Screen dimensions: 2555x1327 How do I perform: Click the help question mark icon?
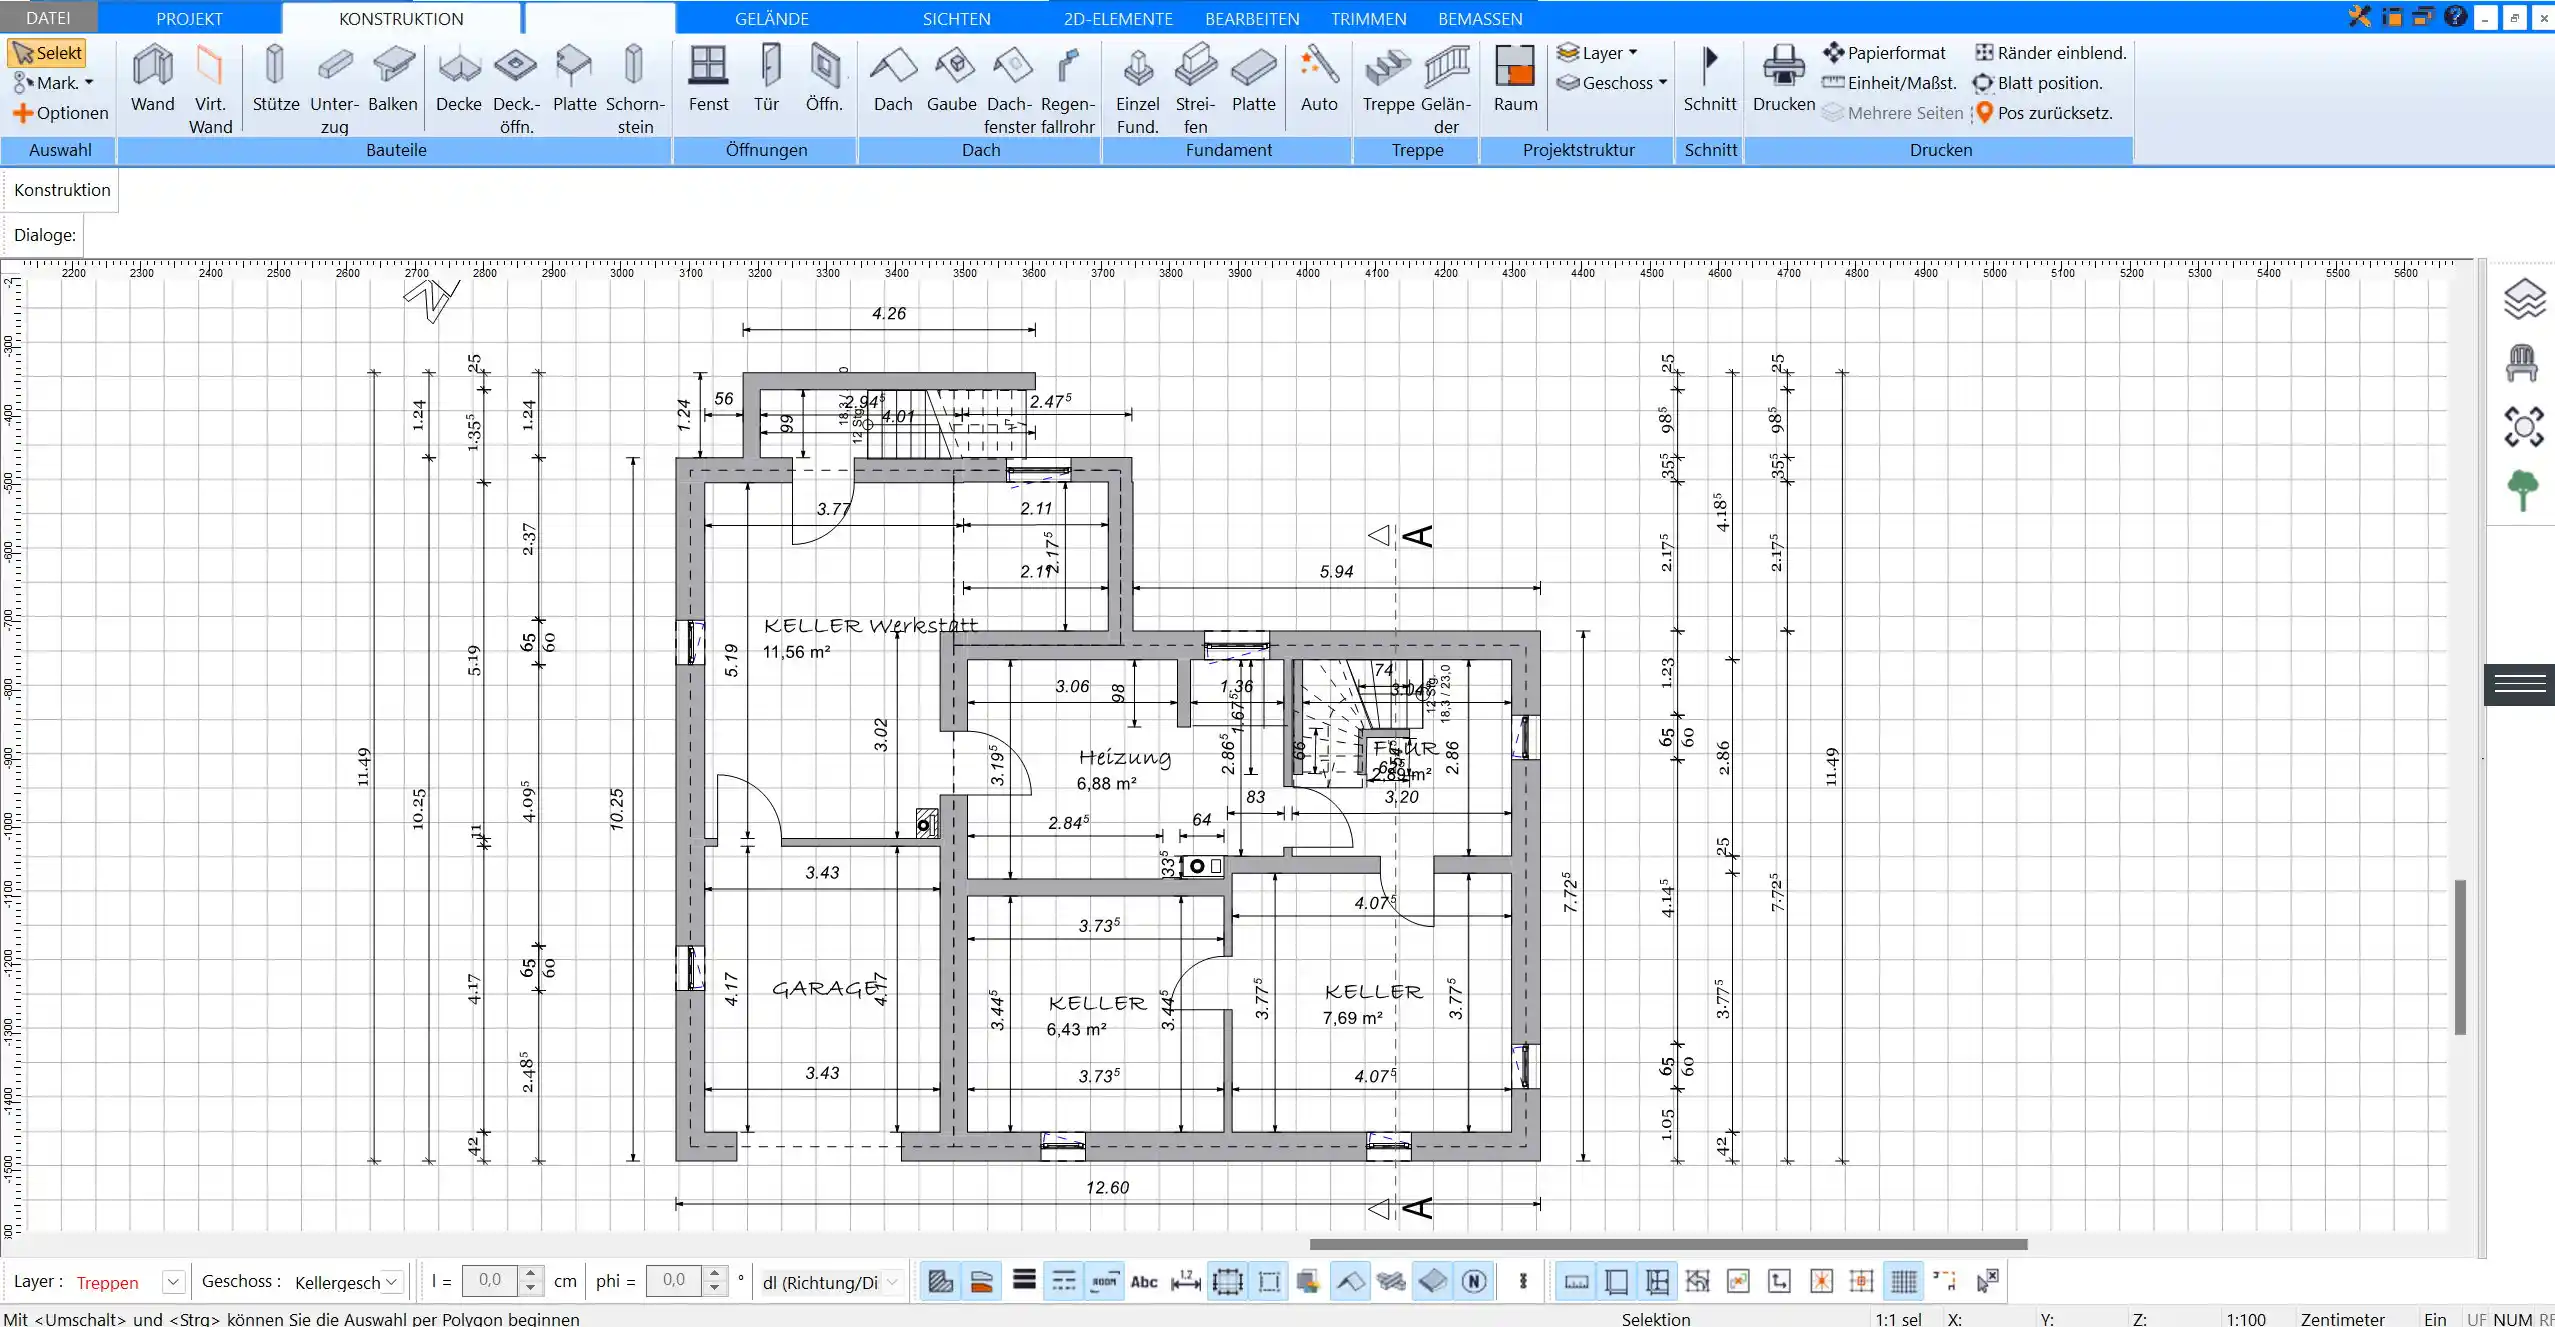[2455, 16]
